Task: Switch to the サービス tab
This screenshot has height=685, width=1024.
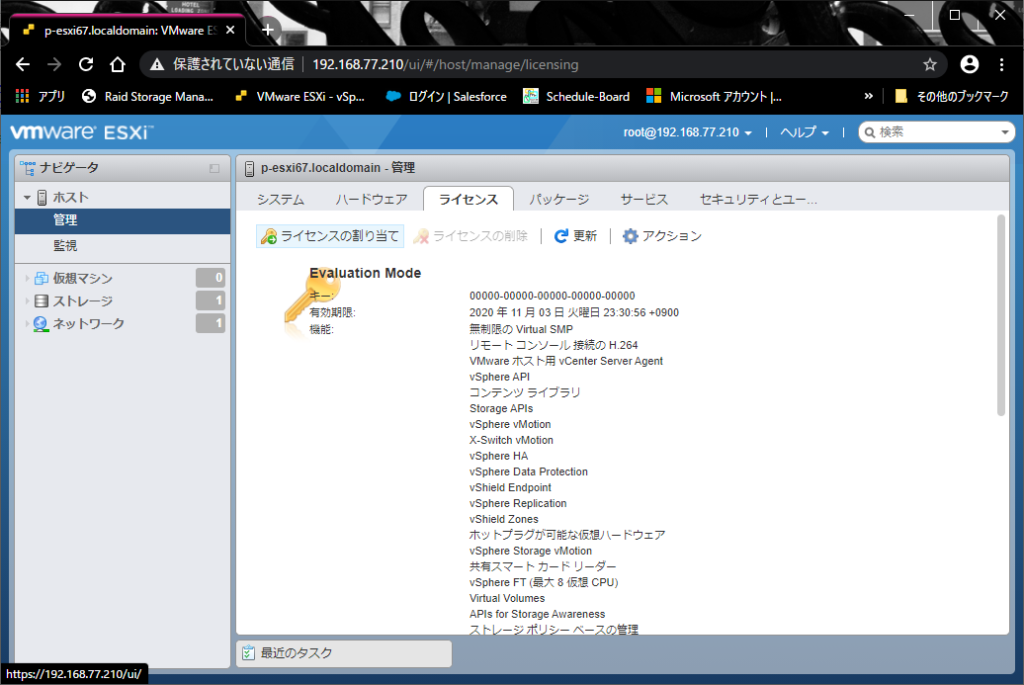Action: tap(644, 200)
